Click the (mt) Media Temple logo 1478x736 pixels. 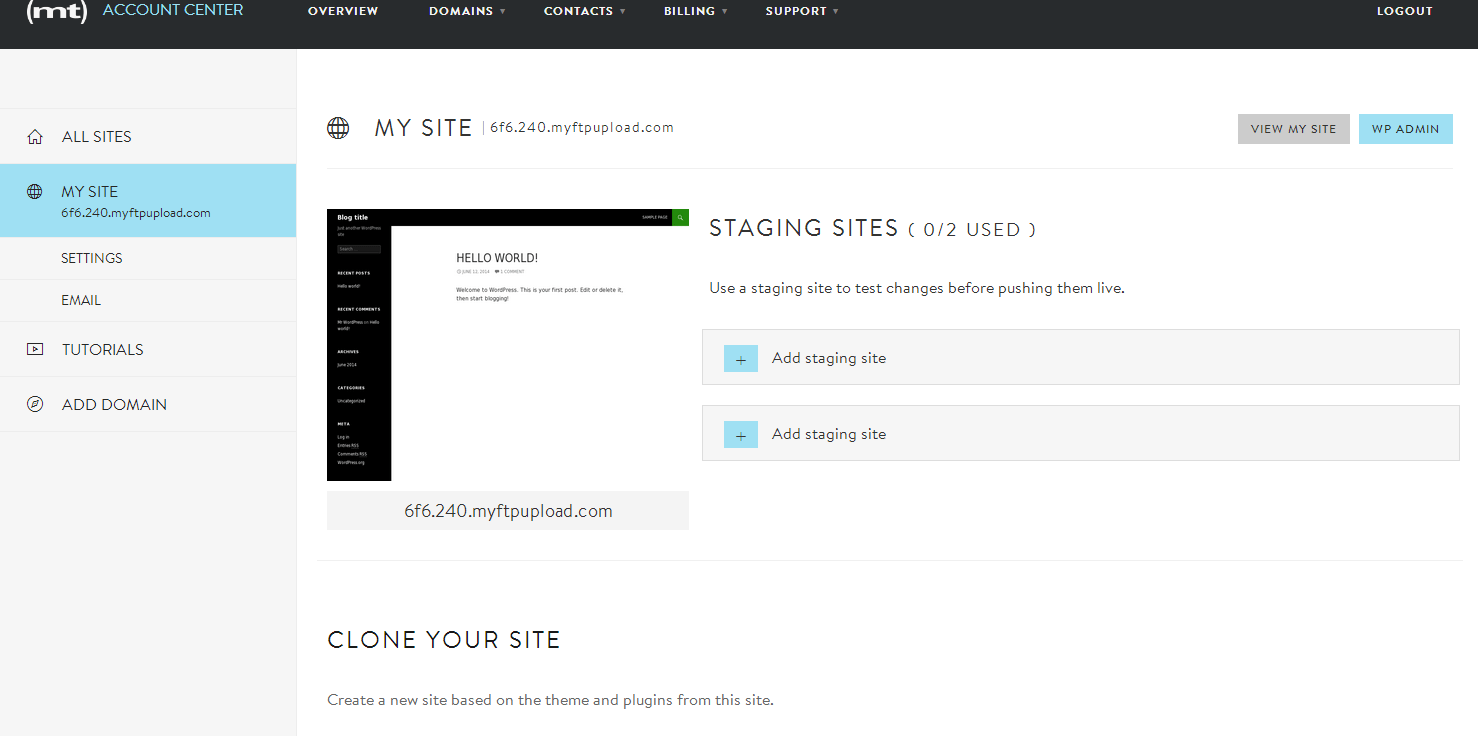tap(57, 11)
